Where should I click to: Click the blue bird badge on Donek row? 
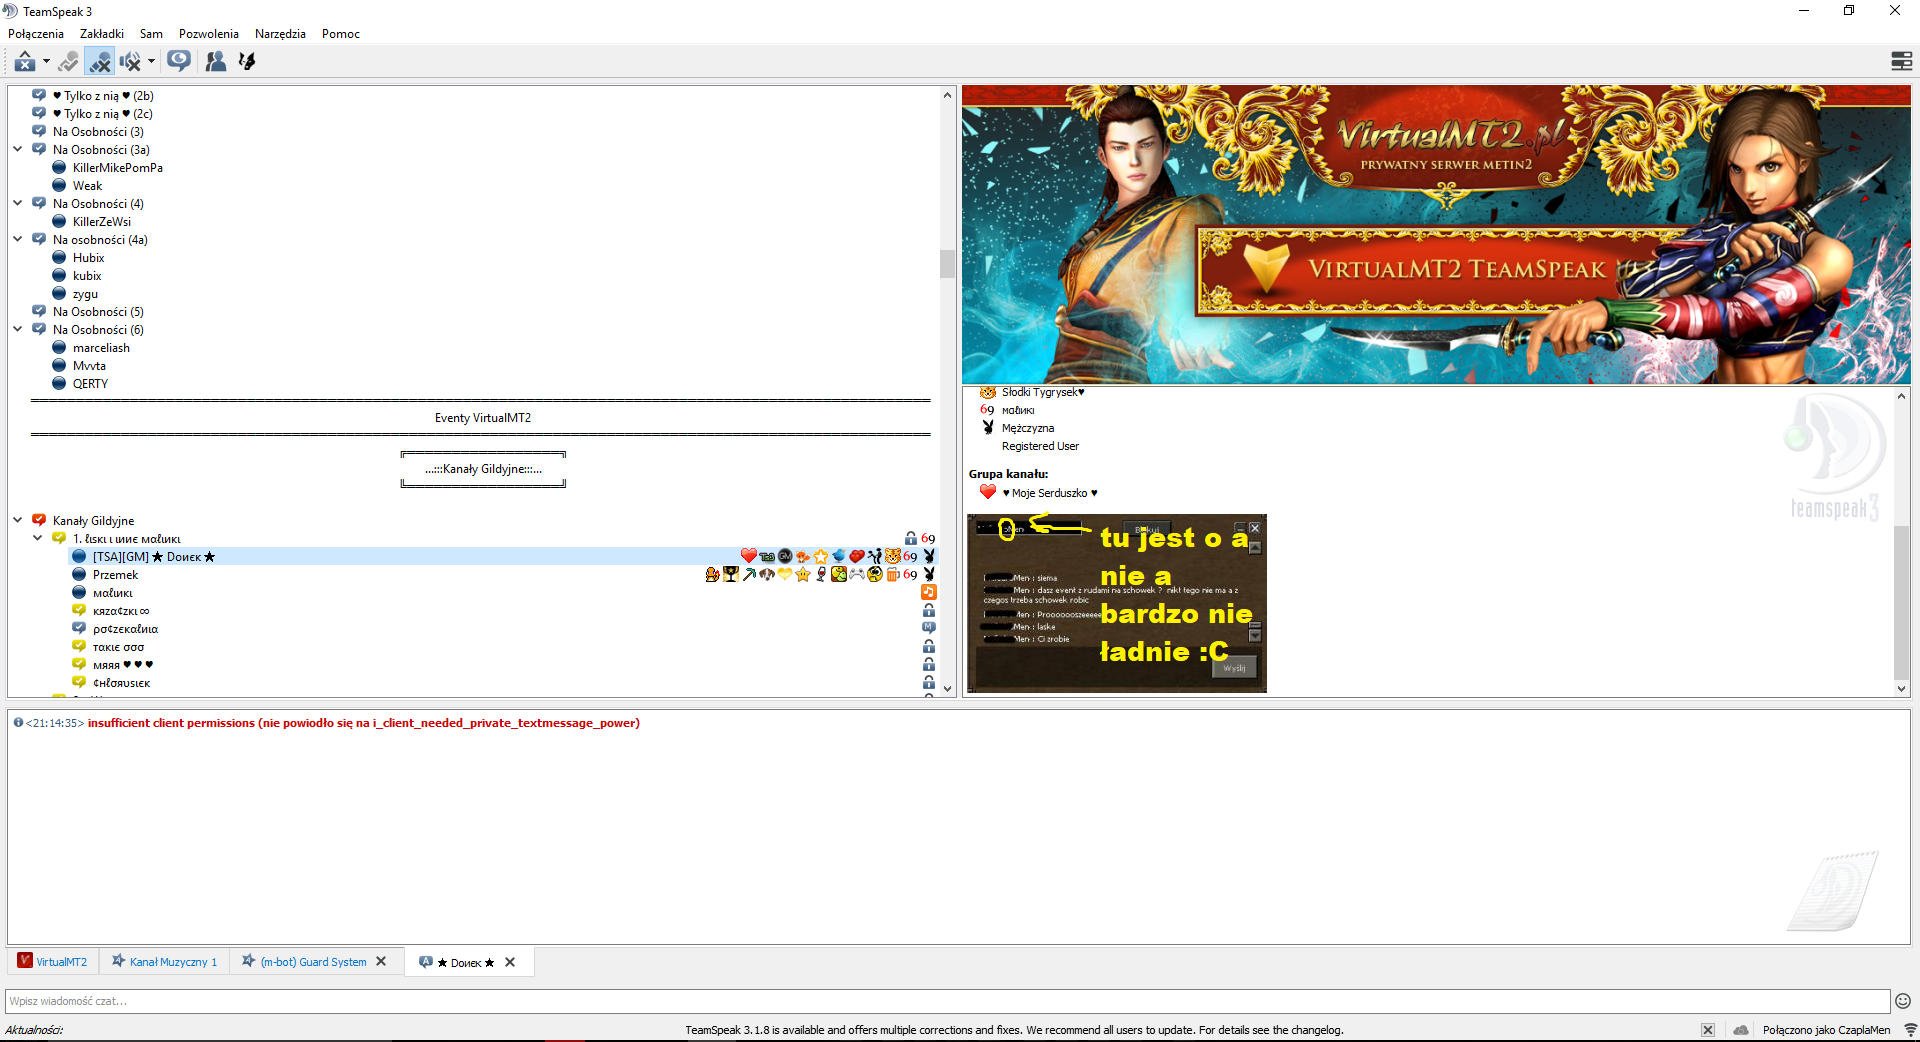(839, 556)
